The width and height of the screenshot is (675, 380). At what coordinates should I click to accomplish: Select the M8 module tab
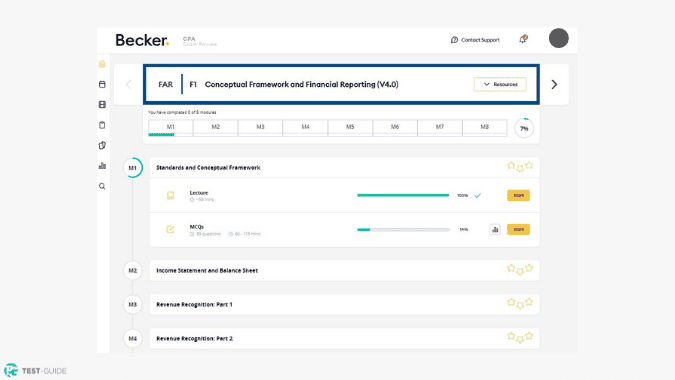point(485,127)
